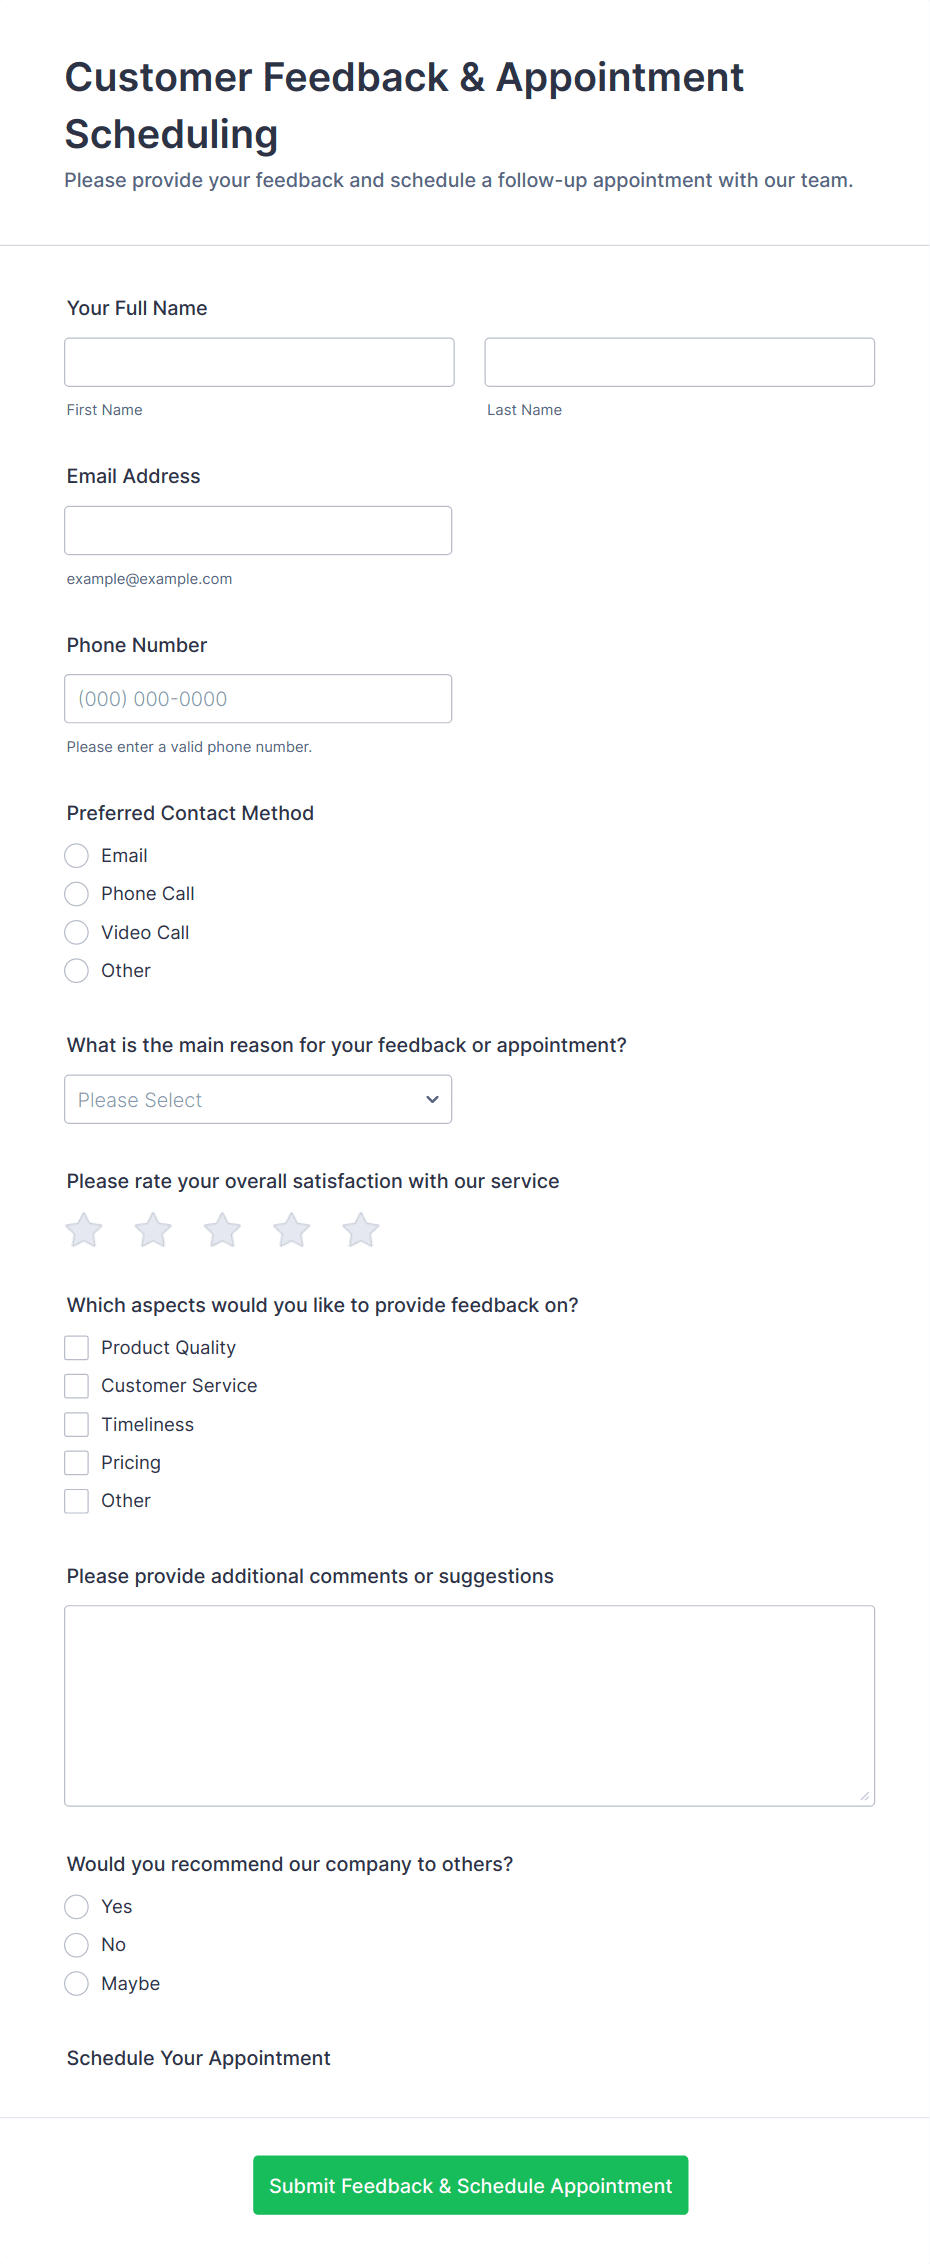Choose Maybe for company recommendation
Viewport: 930px width, 2264px height.
[x=77, y=1984]
